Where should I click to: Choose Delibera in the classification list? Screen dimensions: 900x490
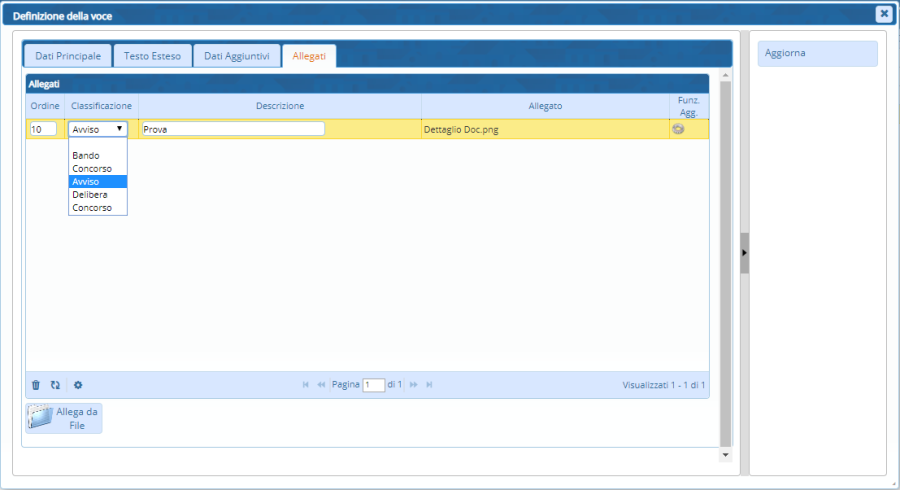[x=90, y=195]
